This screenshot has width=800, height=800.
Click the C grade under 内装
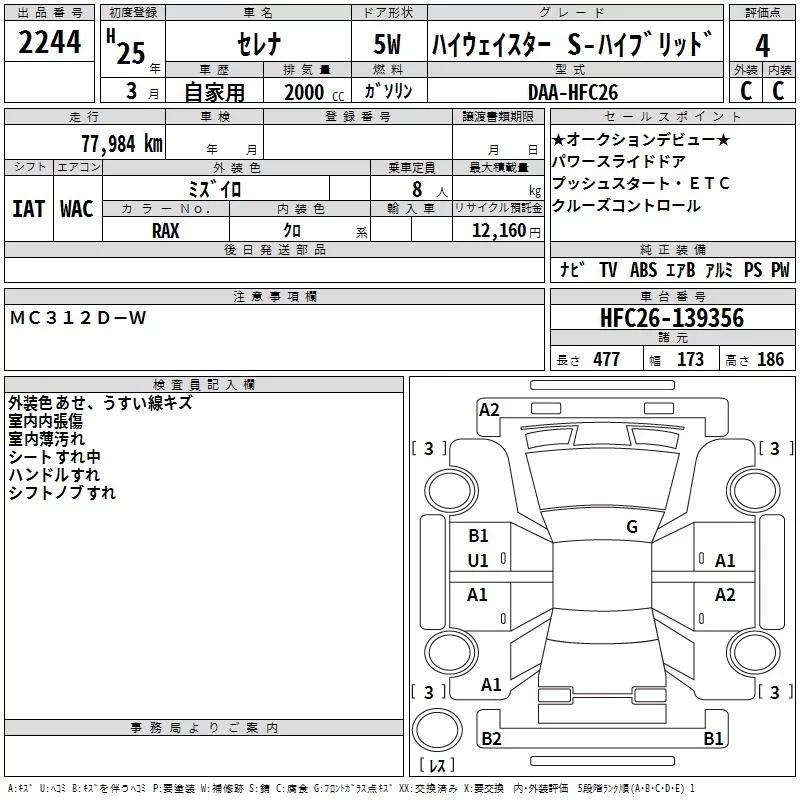point(778,90)
